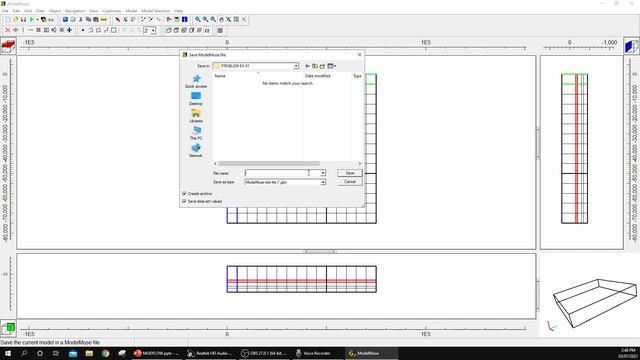640x360 pixels.
Task: Open the Grid menu
Action: [28, 11]
